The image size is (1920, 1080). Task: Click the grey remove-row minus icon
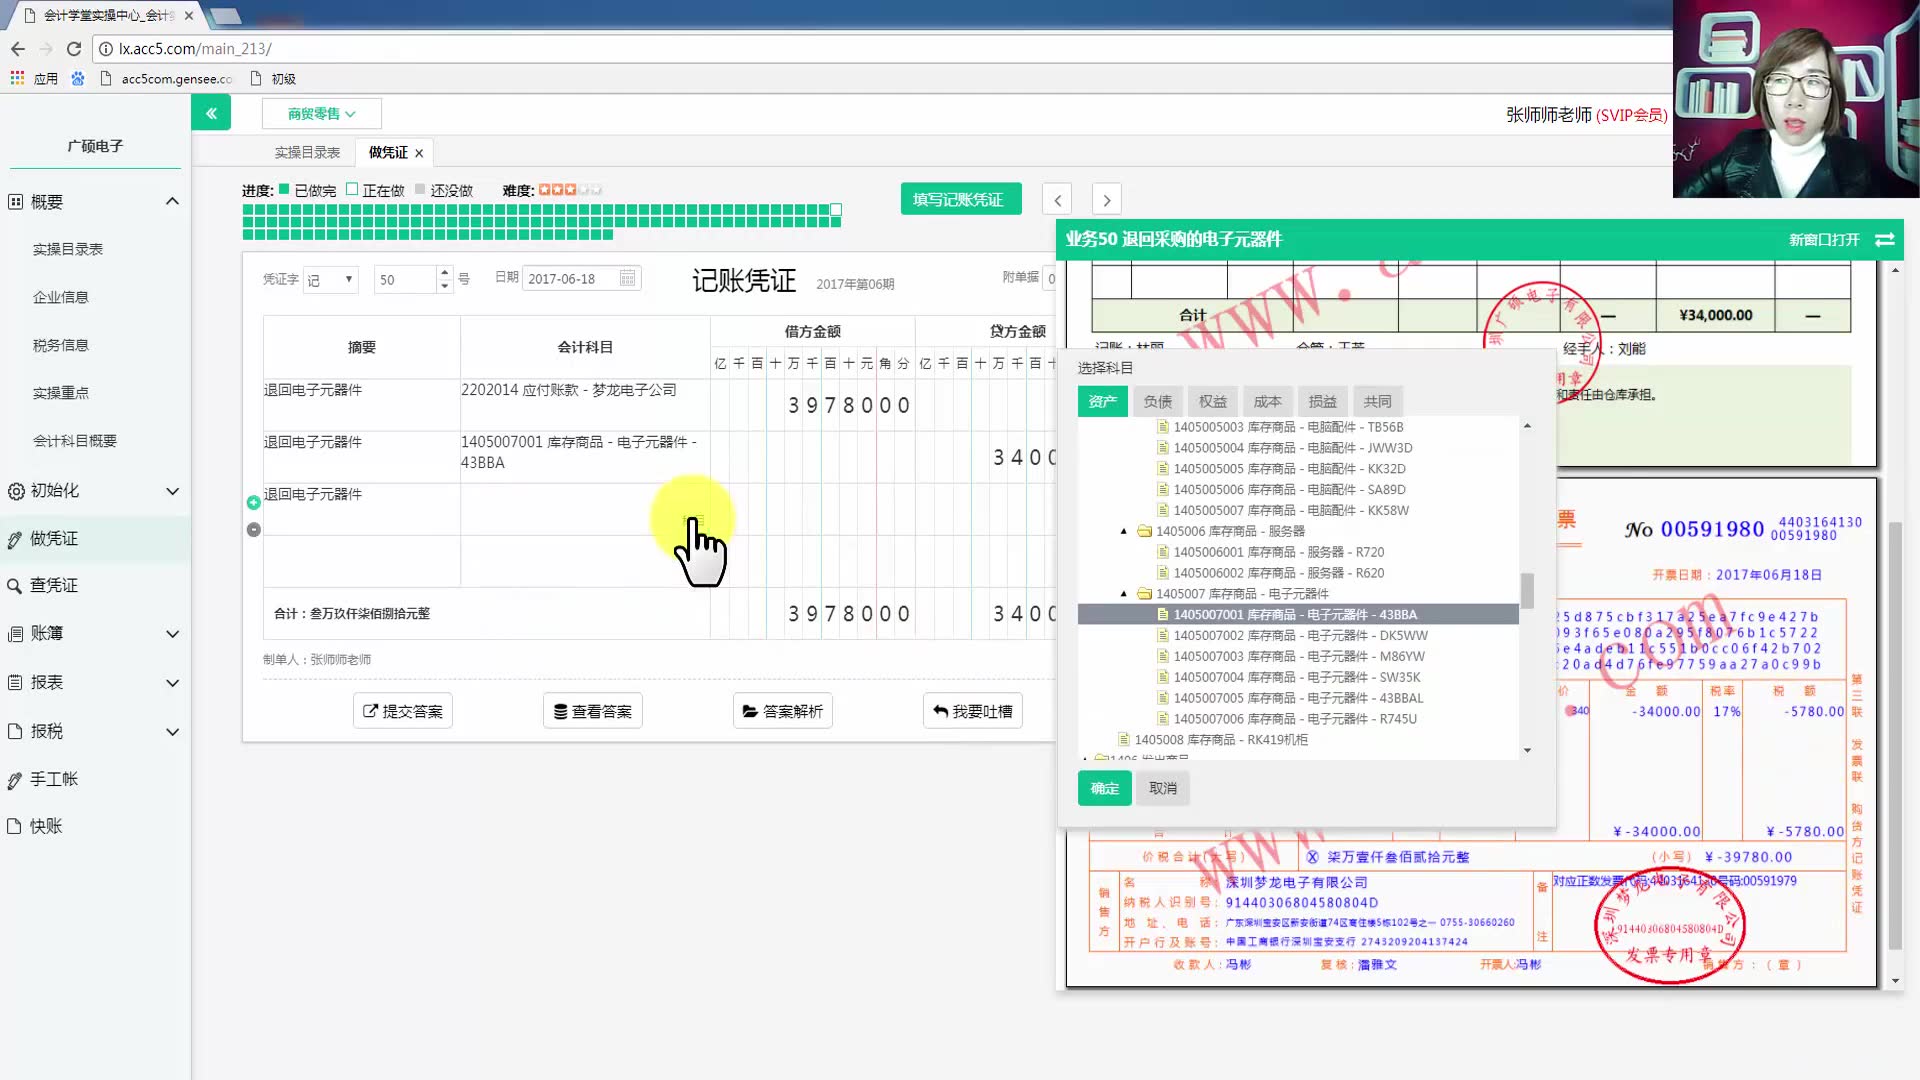[x=254, y=530]
